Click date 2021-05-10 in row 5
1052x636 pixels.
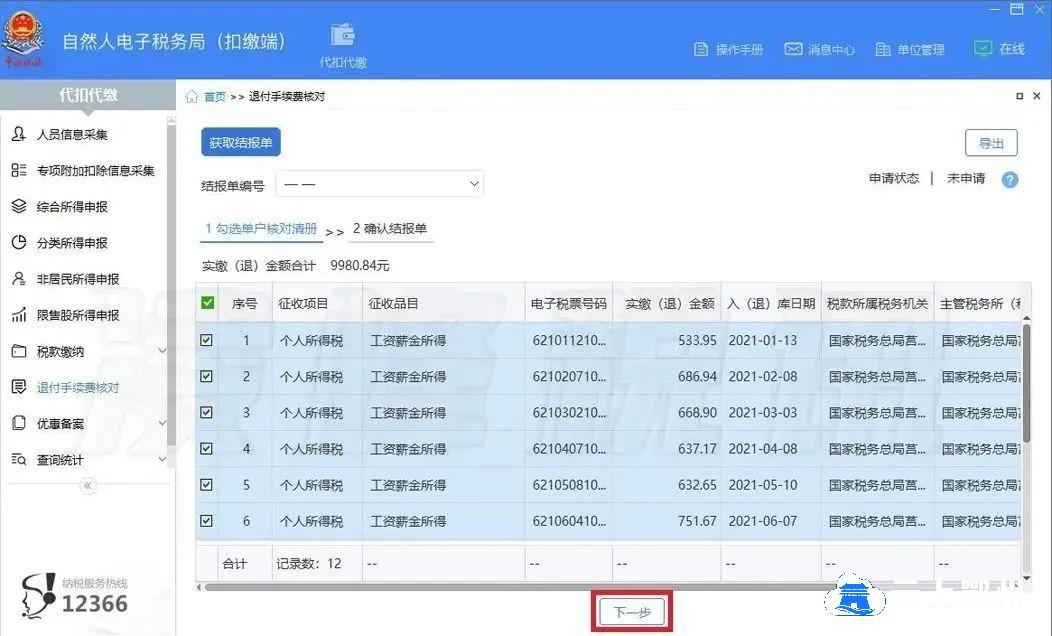point(763,484)
